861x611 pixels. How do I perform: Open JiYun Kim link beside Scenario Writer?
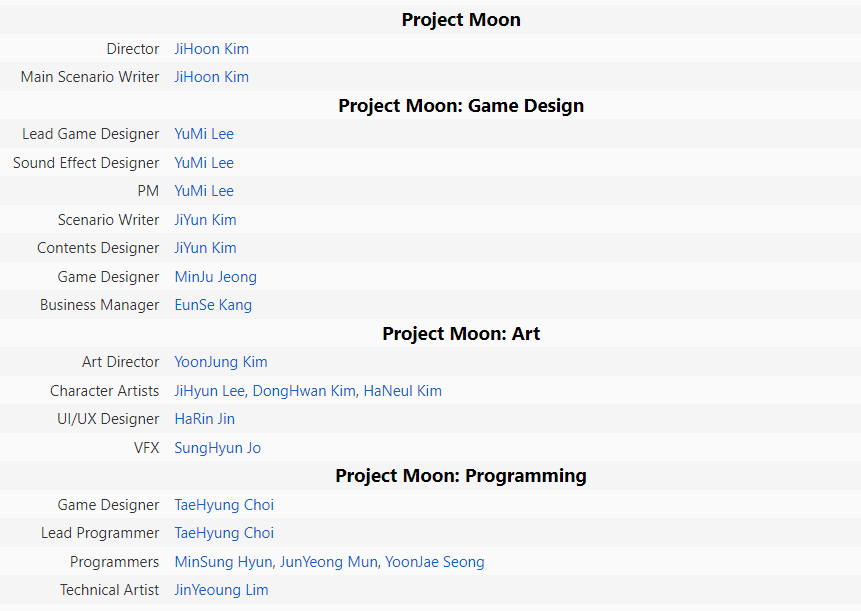tap(205, 220)
